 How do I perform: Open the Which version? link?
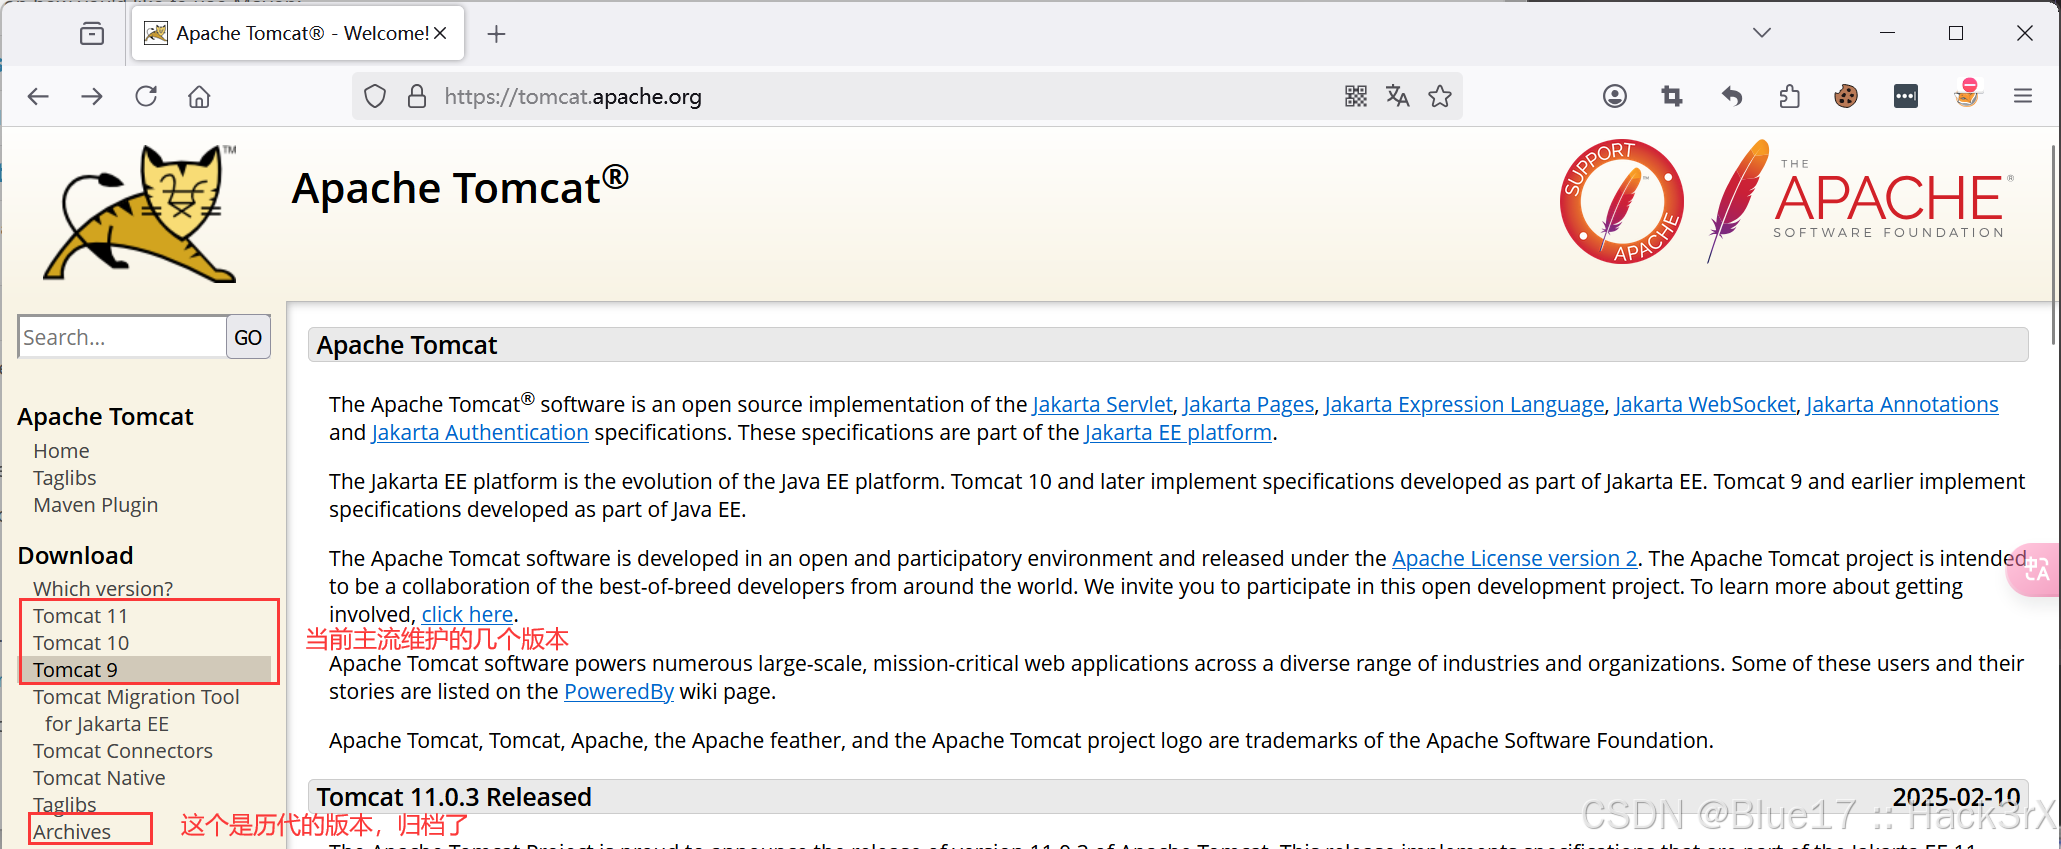point(103,588)
